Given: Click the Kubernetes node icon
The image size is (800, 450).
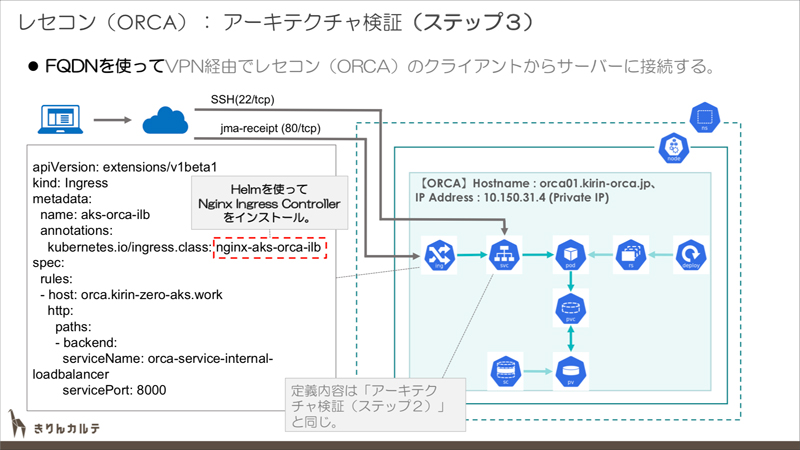Looking at the screenshot, I should click(673, 148).
